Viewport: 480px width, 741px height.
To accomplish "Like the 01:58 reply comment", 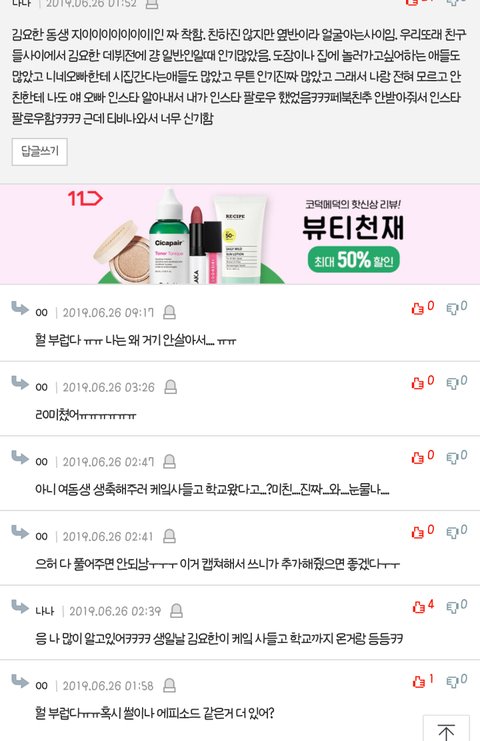I will click(422, 681).
